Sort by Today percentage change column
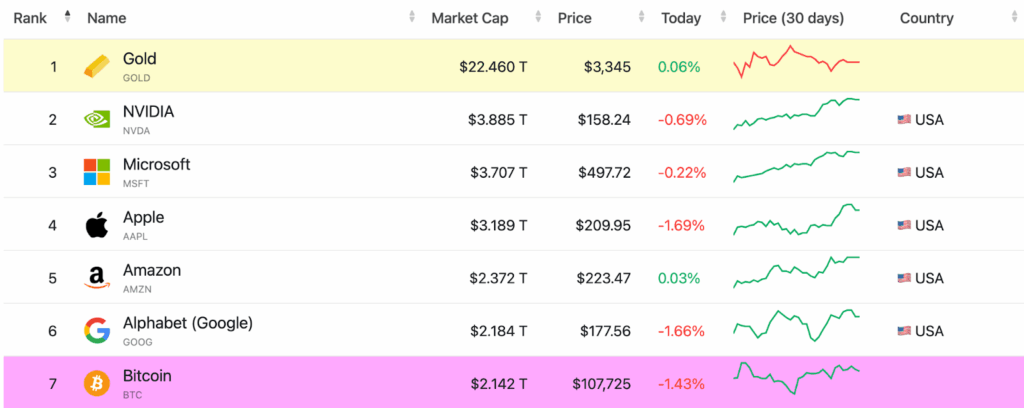This screenshot has height=408, width=1024. 681,18
